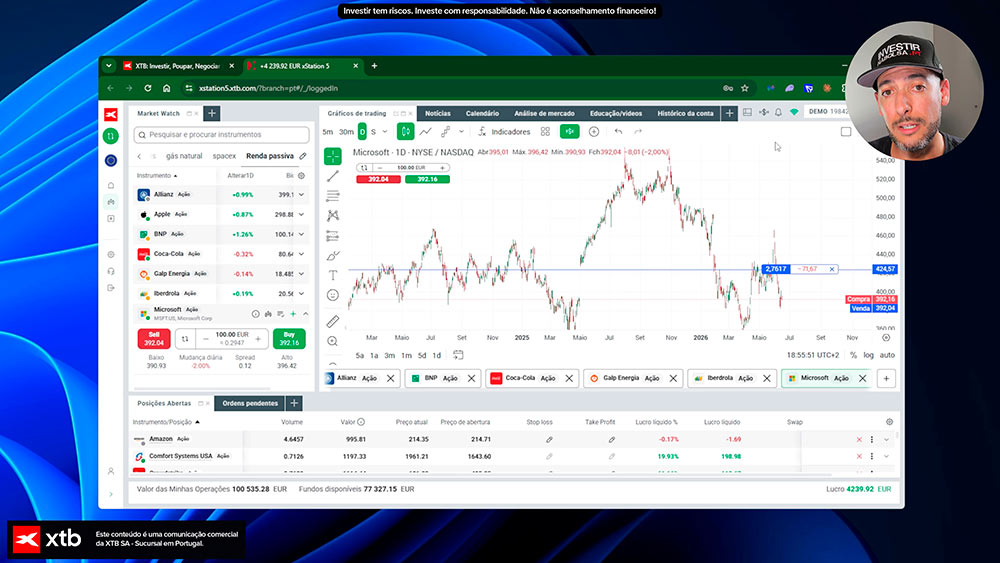Image resolution: width=1000 pixels, height=563 pixels.
Task: Expand Comfort Systems USA position chevron
Action: coord(886,457)
